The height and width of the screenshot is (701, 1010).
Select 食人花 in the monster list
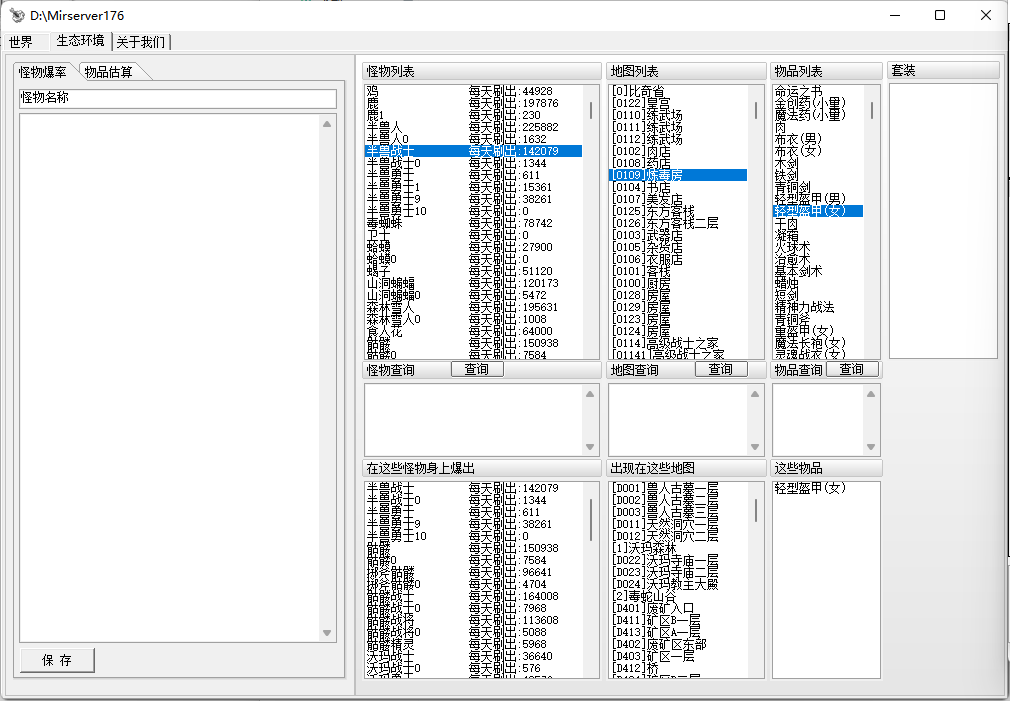(473, 331)
